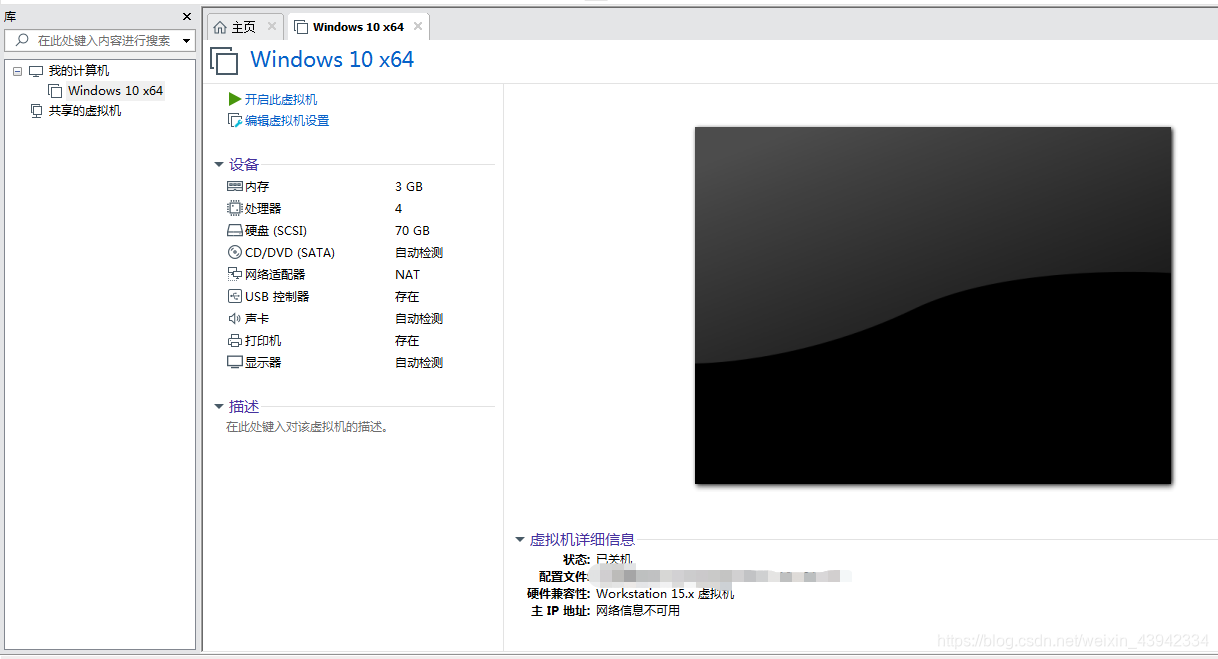Select 我的计算机 in library tree
This screenshot has width=1218, height=659.
click(x=79, y=71)
